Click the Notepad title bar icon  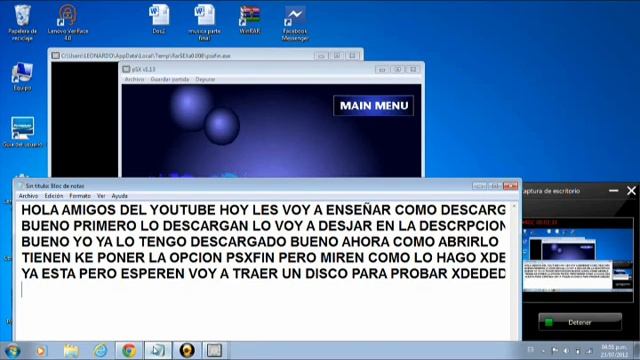click(20, 186)
